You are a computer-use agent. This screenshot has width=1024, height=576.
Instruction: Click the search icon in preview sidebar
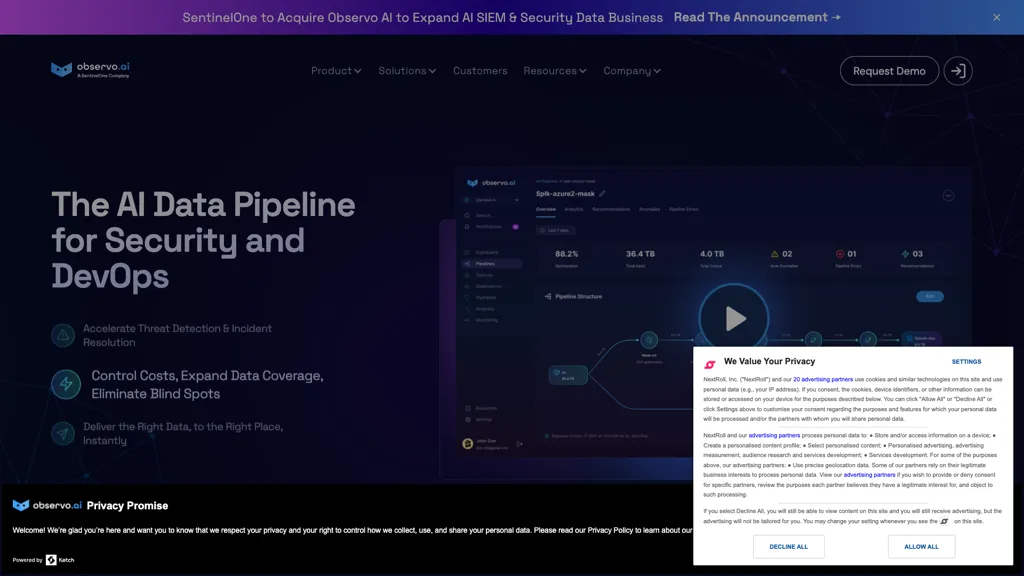point(467,215)
